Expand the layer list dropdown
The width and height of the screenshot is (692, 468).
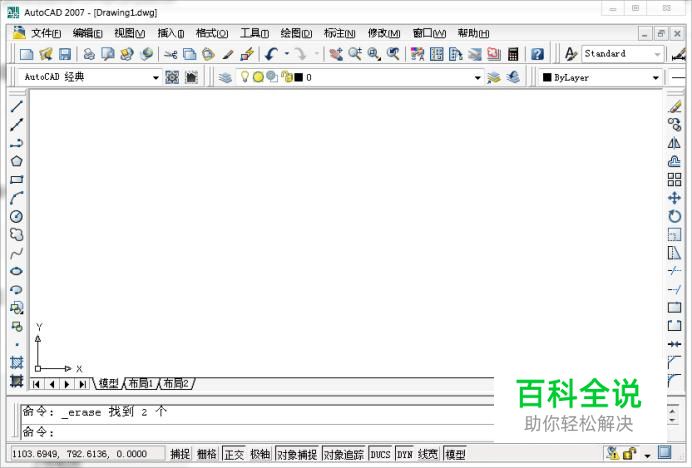point(478,78)
